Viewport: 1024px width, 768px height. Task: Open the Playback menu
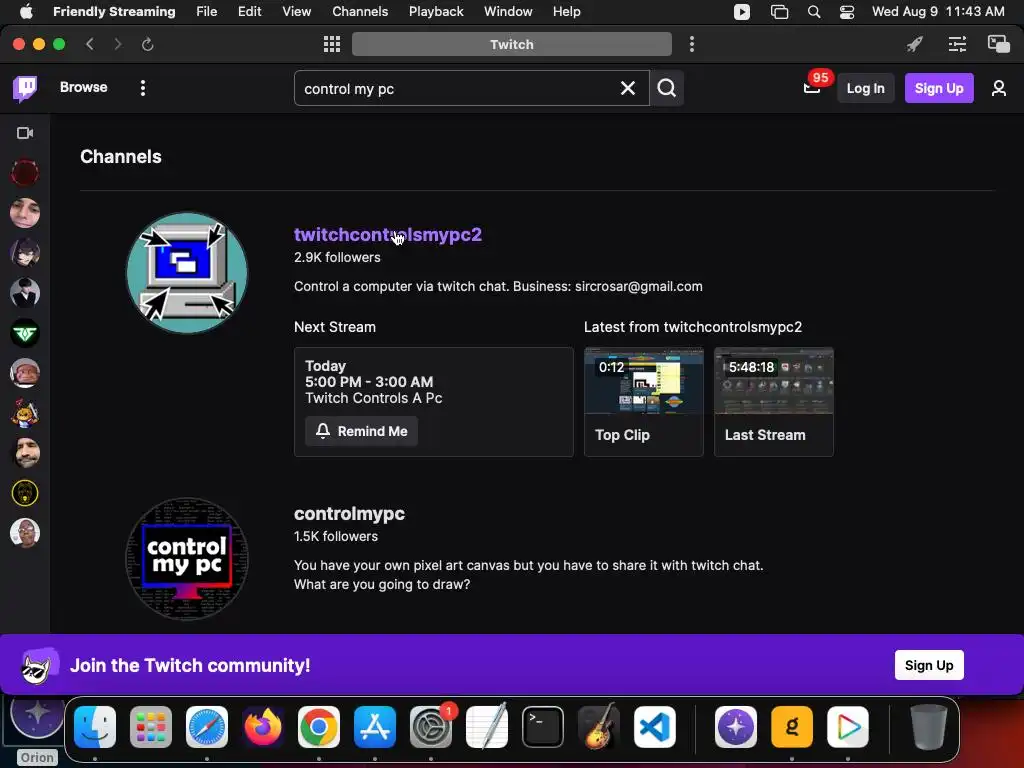coord(436,12)
